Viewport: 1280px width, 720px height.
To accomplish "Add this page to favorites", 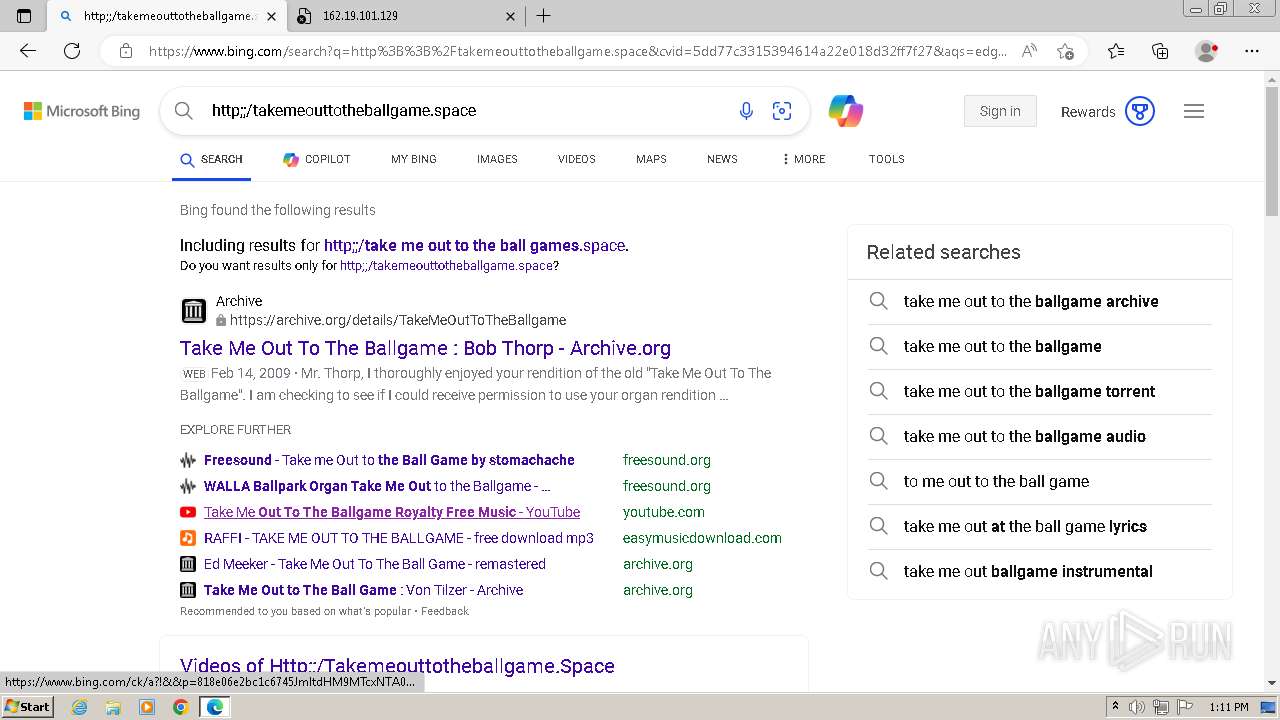I will pyautogui.click(x=1066, y=51).
